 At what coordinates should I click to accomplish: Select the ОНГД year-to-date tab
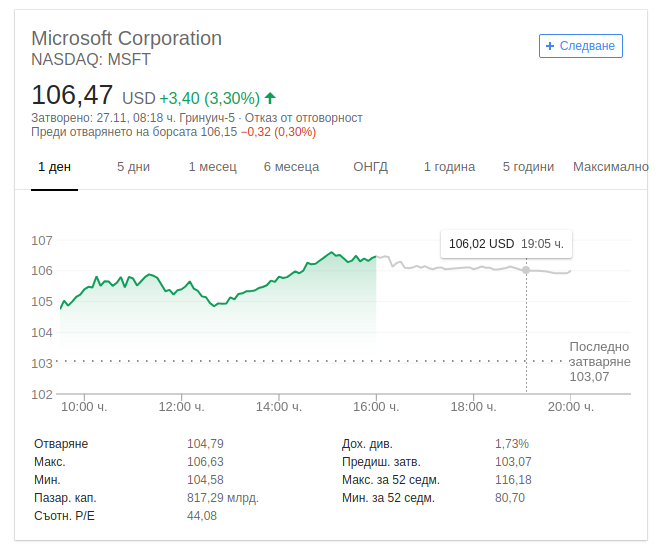(370, 167)
